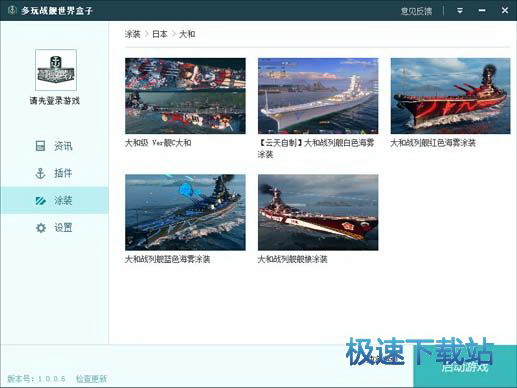This screenshot has height=388, width=517.
Task: Minimize the 多玩战舰世界盒子 window
Action: (482, 11)
